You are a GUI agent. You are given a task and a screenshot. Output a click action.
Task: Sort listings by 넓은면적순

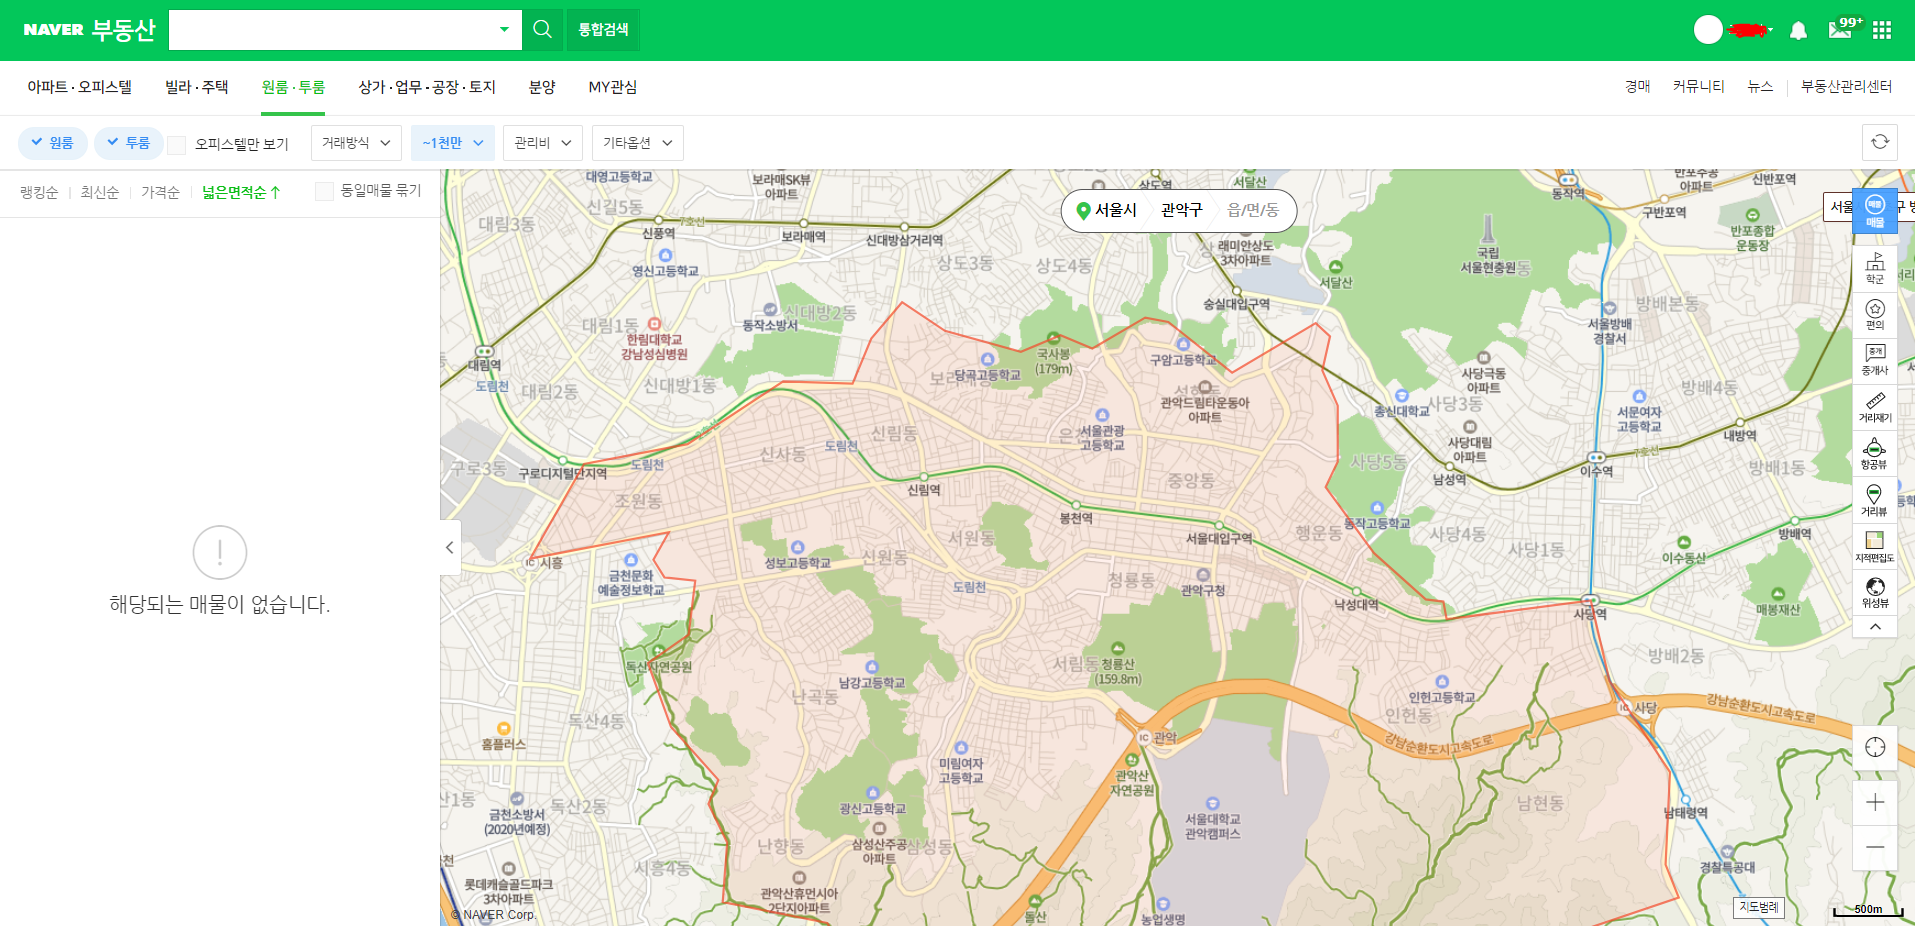[x=241, y=192]
